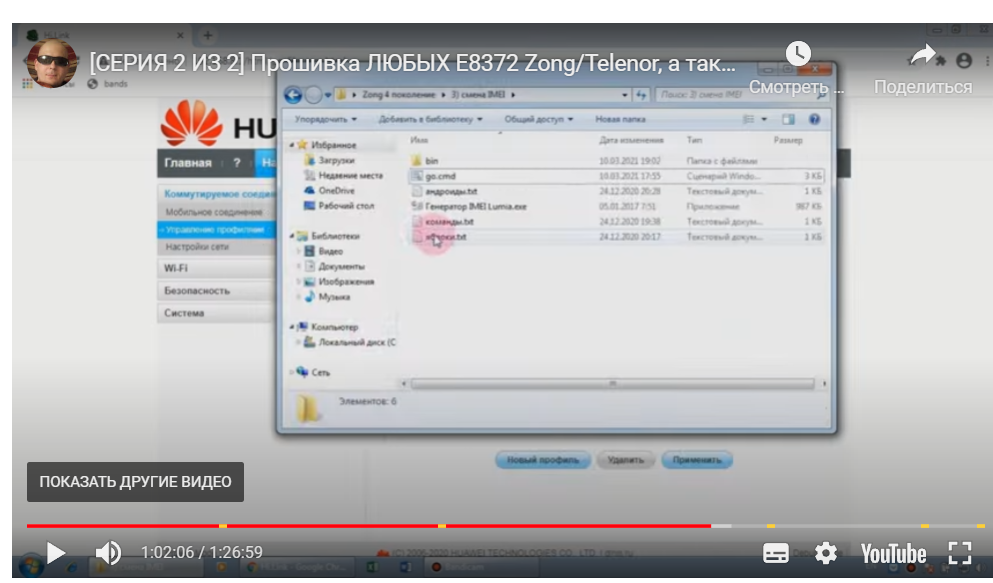Image resolution: width=993 pixels, height=583 pixels.
Task: Click the Watch Later clock icon
Action: 798,54
